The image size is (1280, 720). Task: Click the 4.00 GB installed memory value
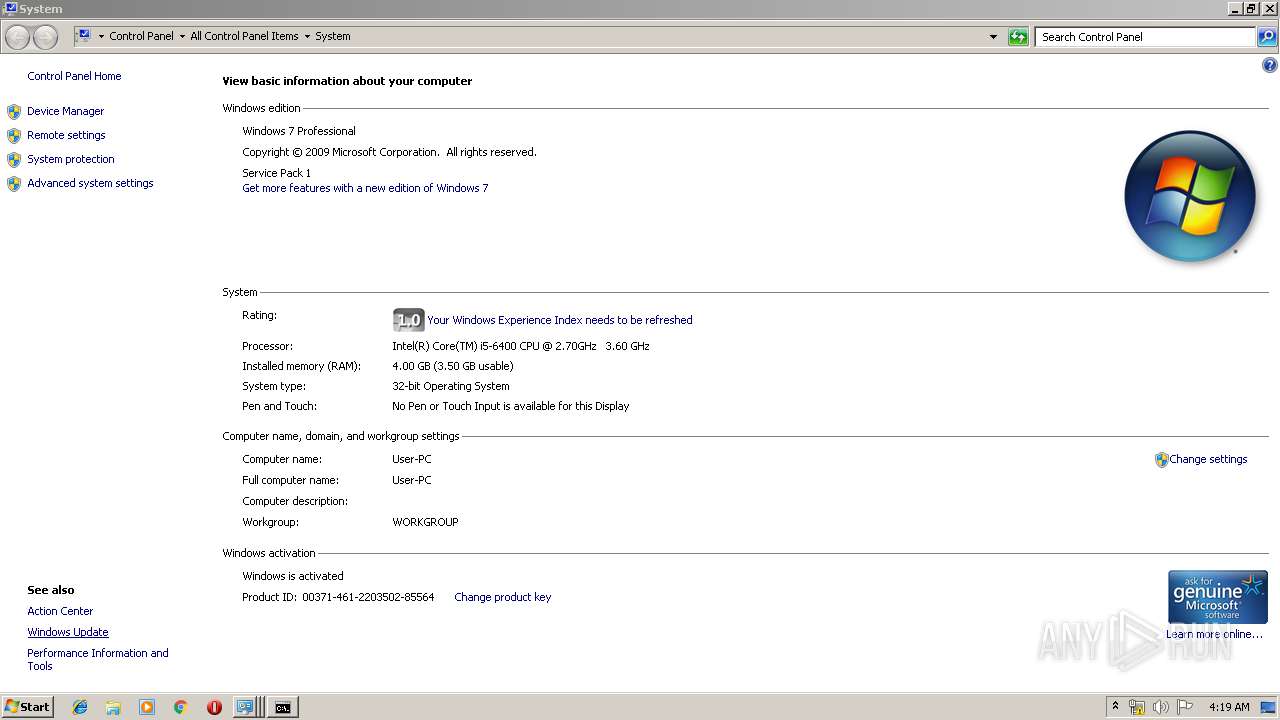coord(453,366)
